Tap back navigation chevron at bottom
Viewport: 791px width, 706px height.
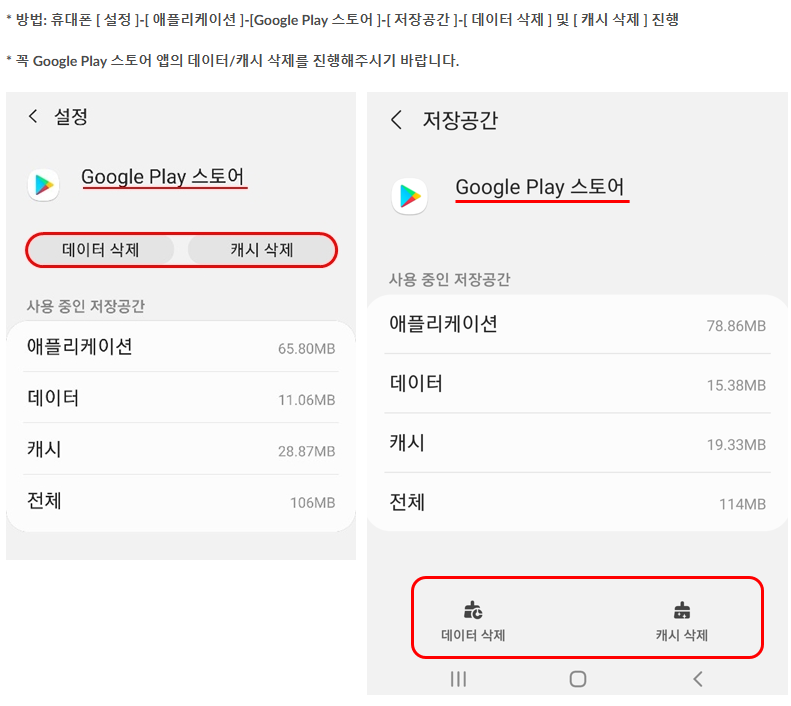click(698, 679)
